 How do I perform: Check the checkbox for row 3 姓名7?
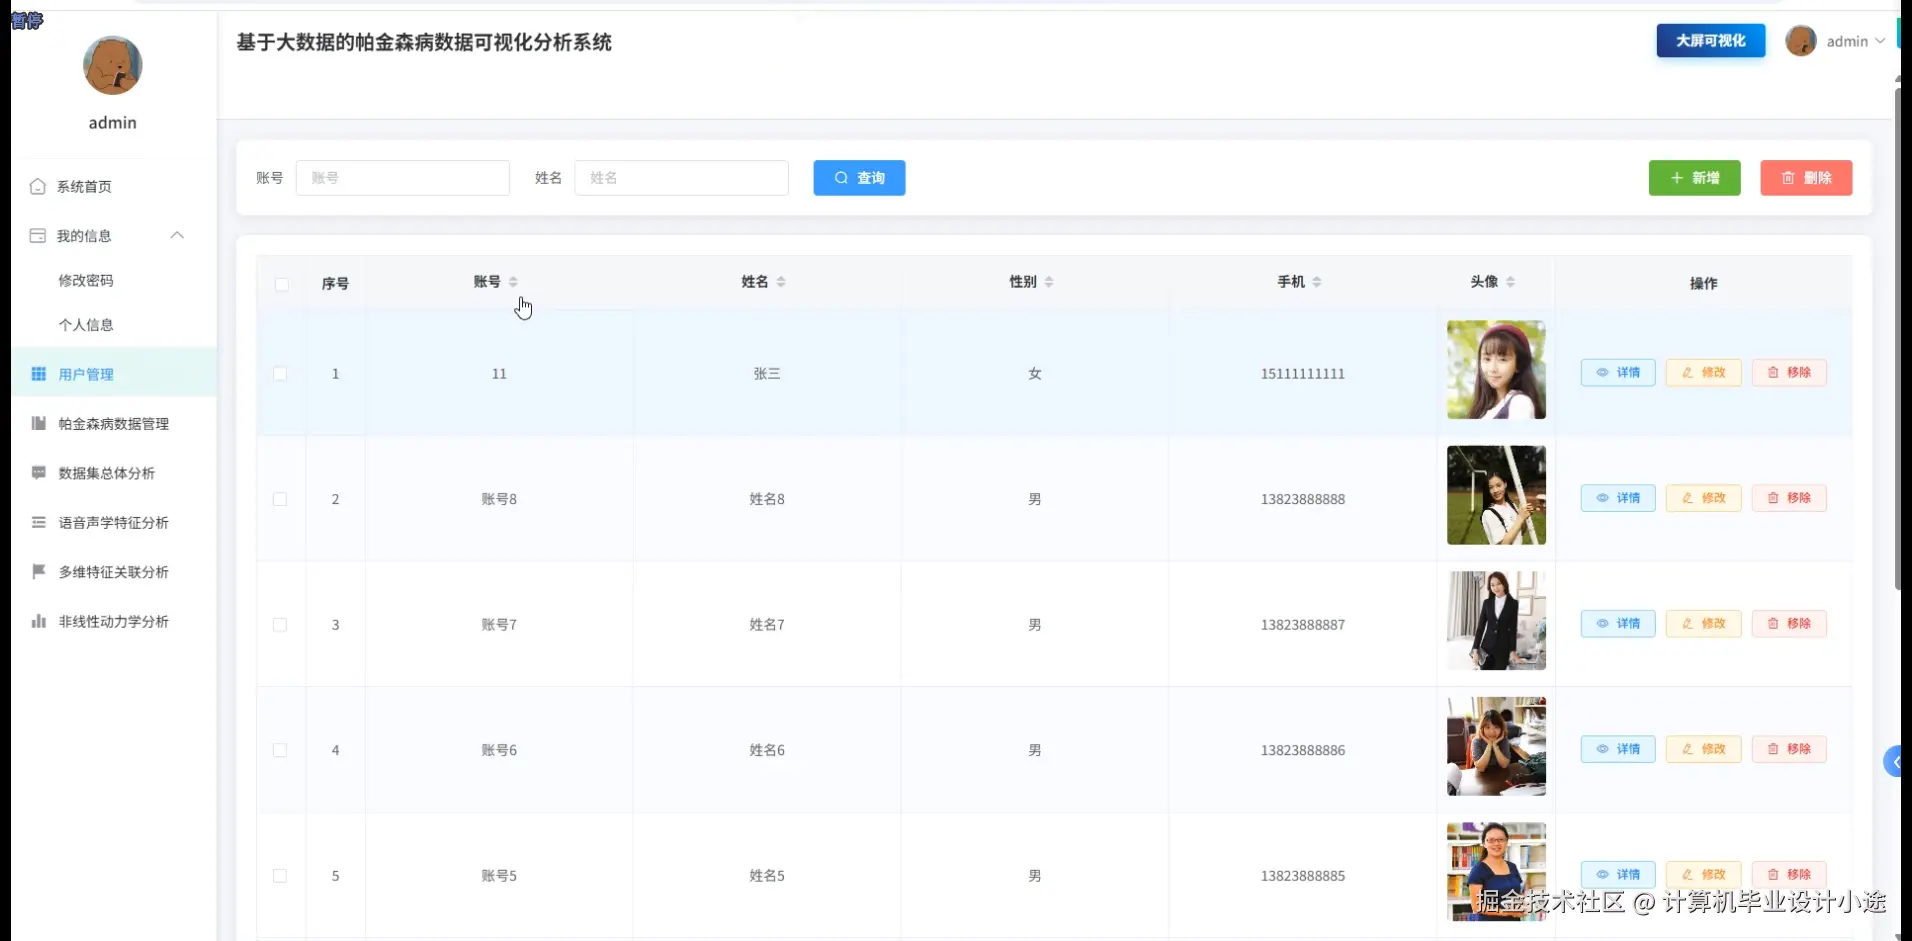(281, 625)
